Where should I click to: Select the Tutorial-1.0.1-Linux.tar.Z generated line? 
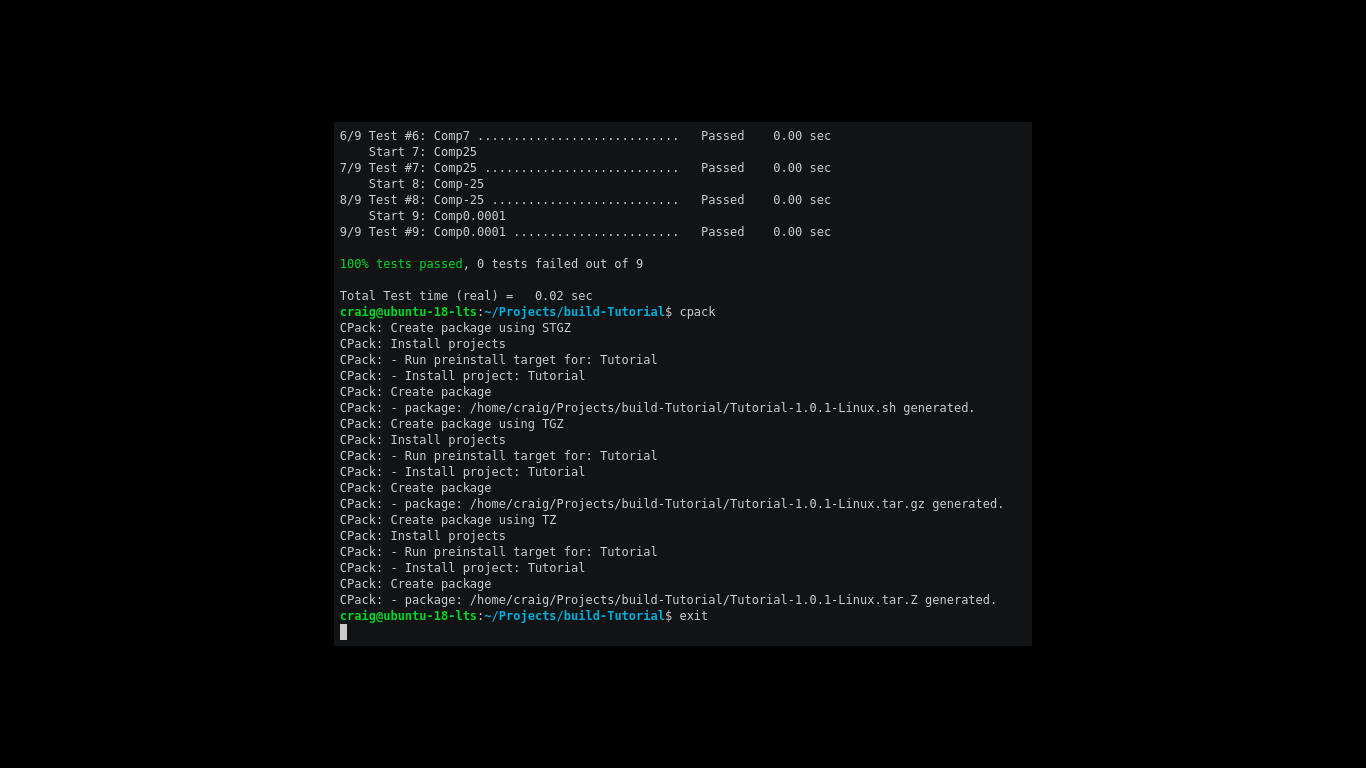click(668, 600)
